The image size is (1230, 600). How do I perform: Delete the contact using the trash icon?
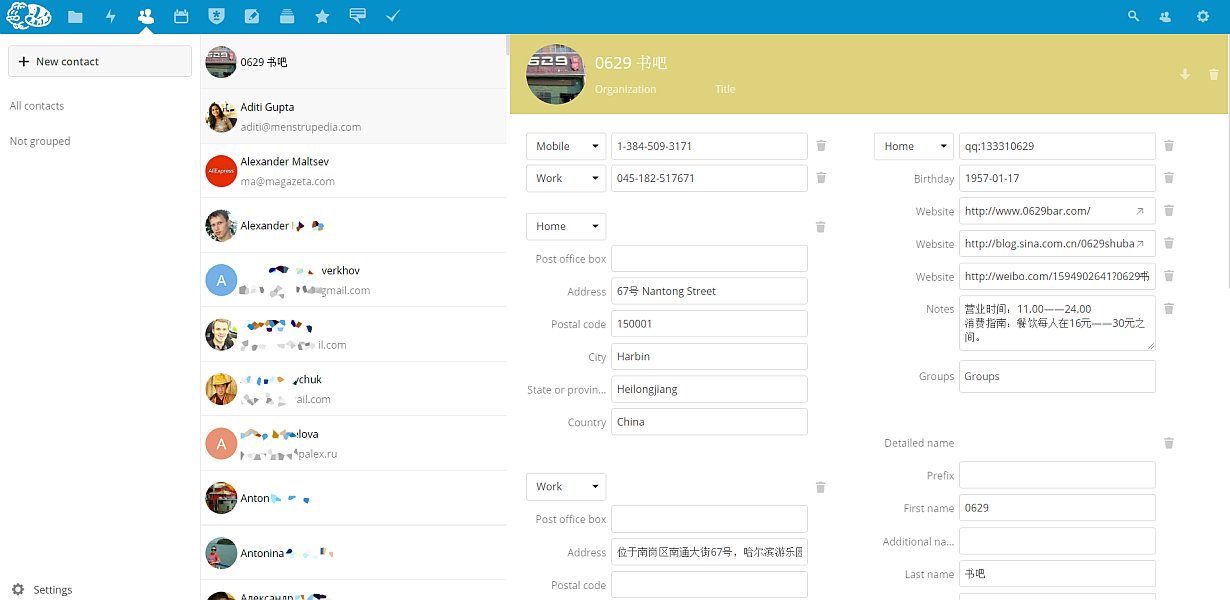click(x=1214, y=74)
